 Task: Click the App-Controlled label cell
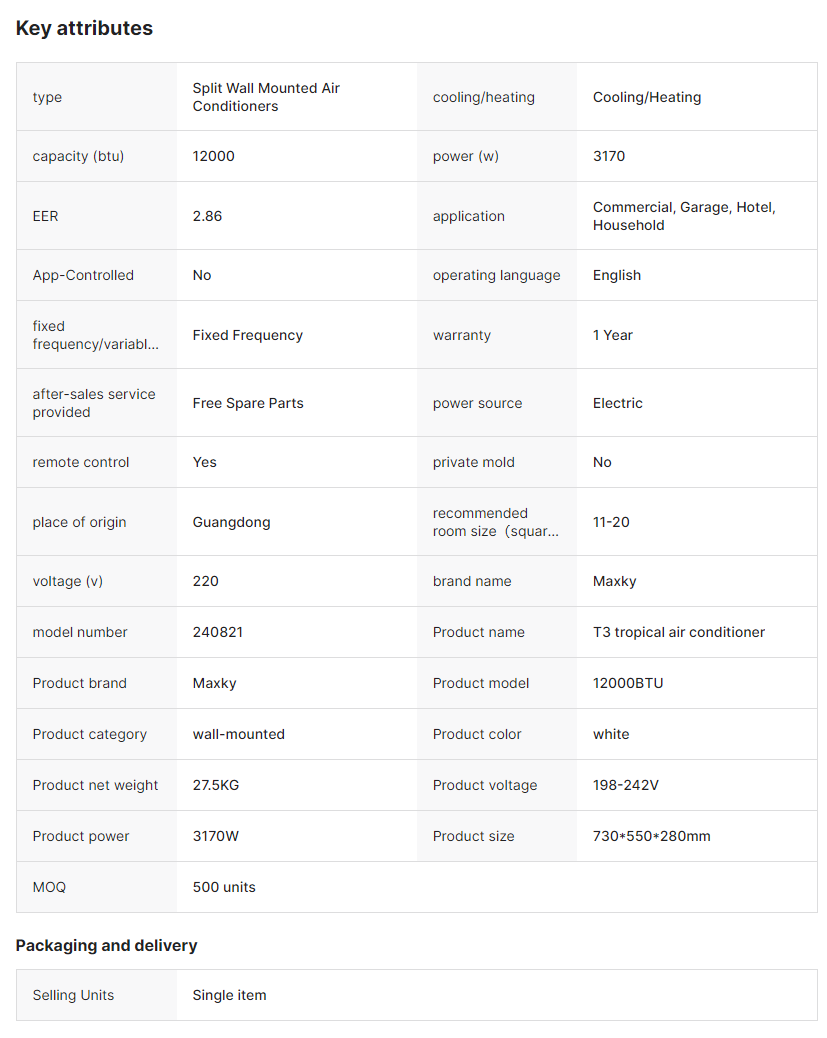[83, 275]
